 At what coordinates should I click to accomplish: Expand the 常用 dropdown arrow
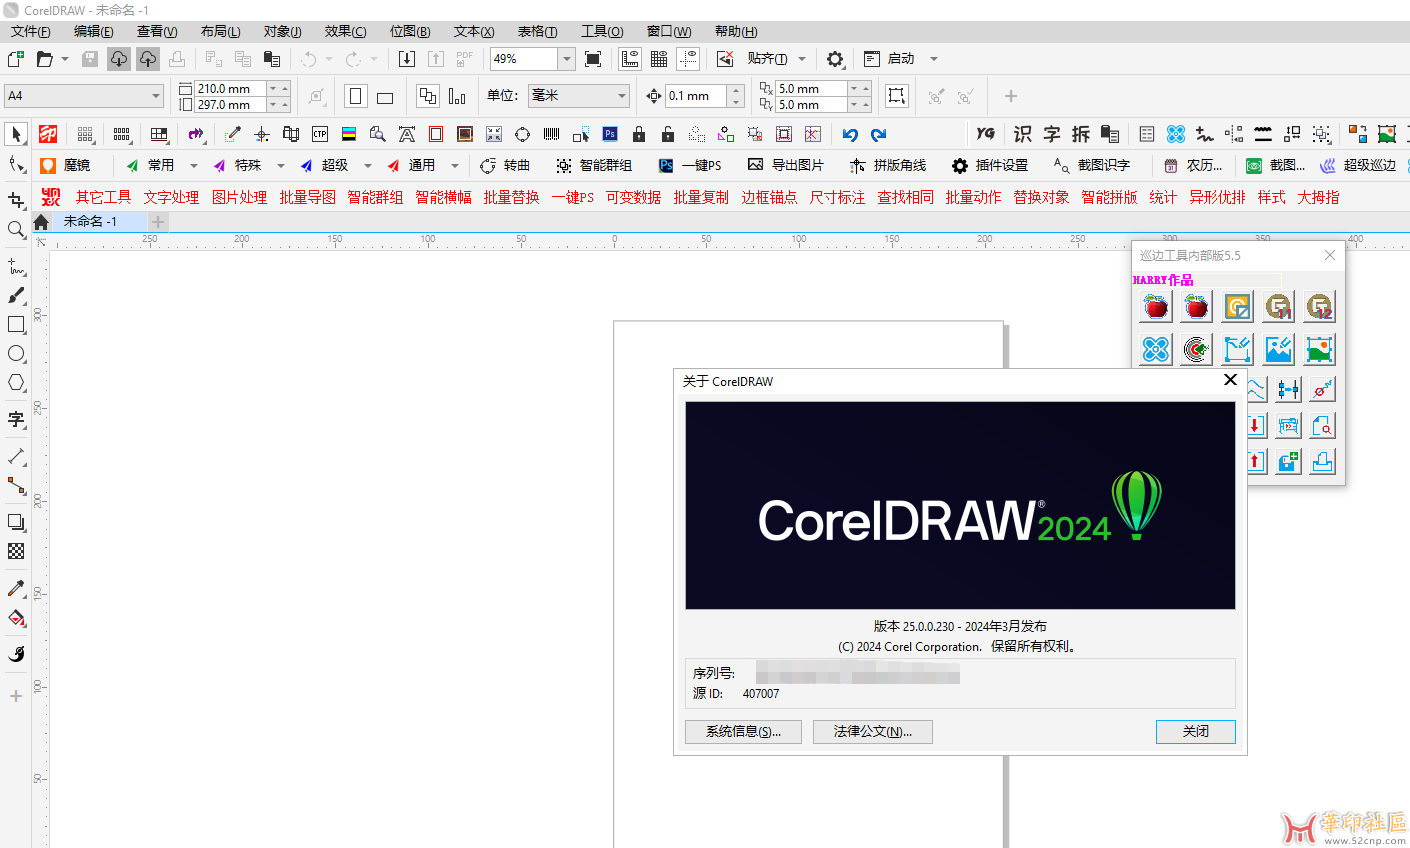click(x=194, y=166)
